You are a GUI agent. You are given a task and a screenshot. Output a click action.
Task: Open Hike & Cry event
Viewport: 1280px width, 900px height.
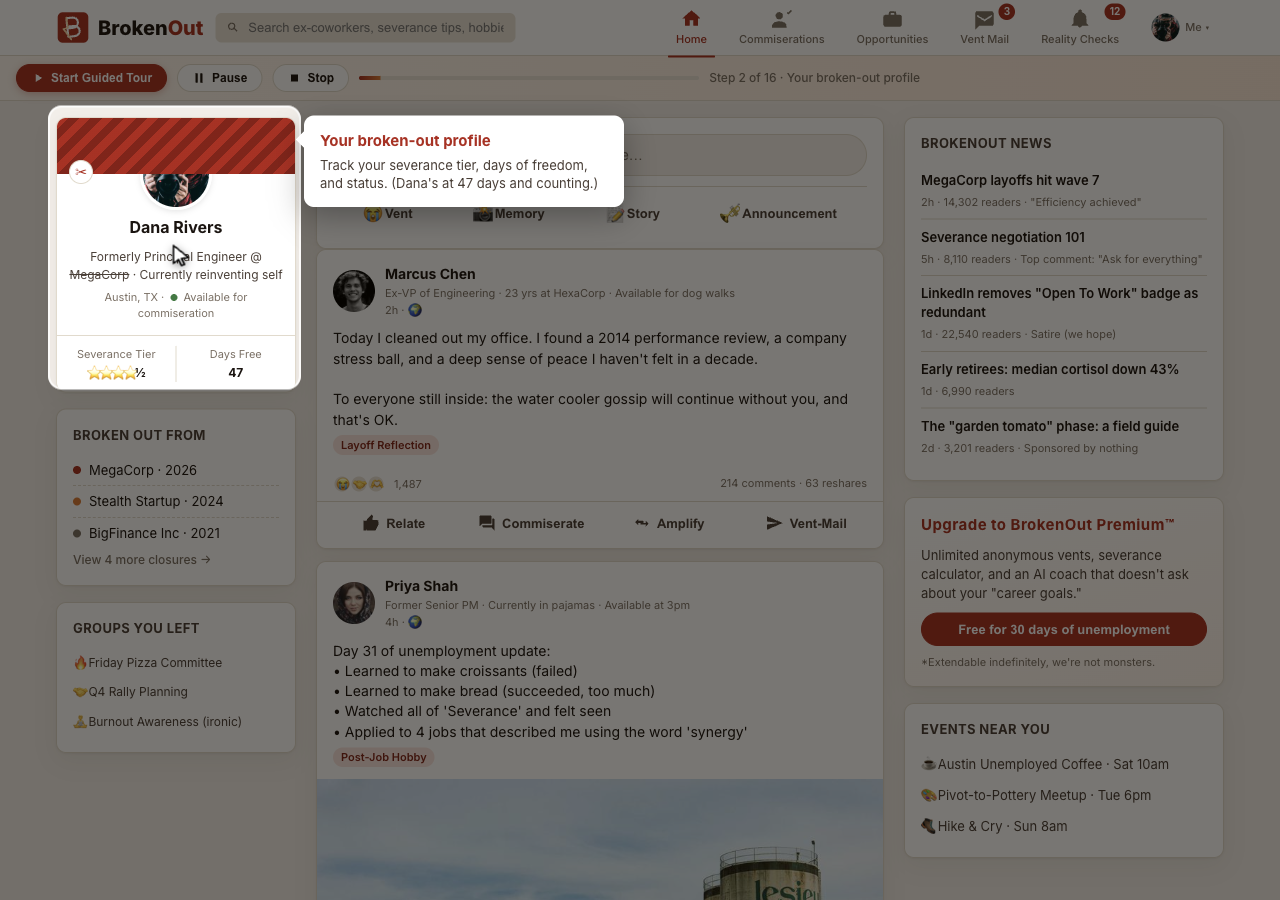point(994,827)
